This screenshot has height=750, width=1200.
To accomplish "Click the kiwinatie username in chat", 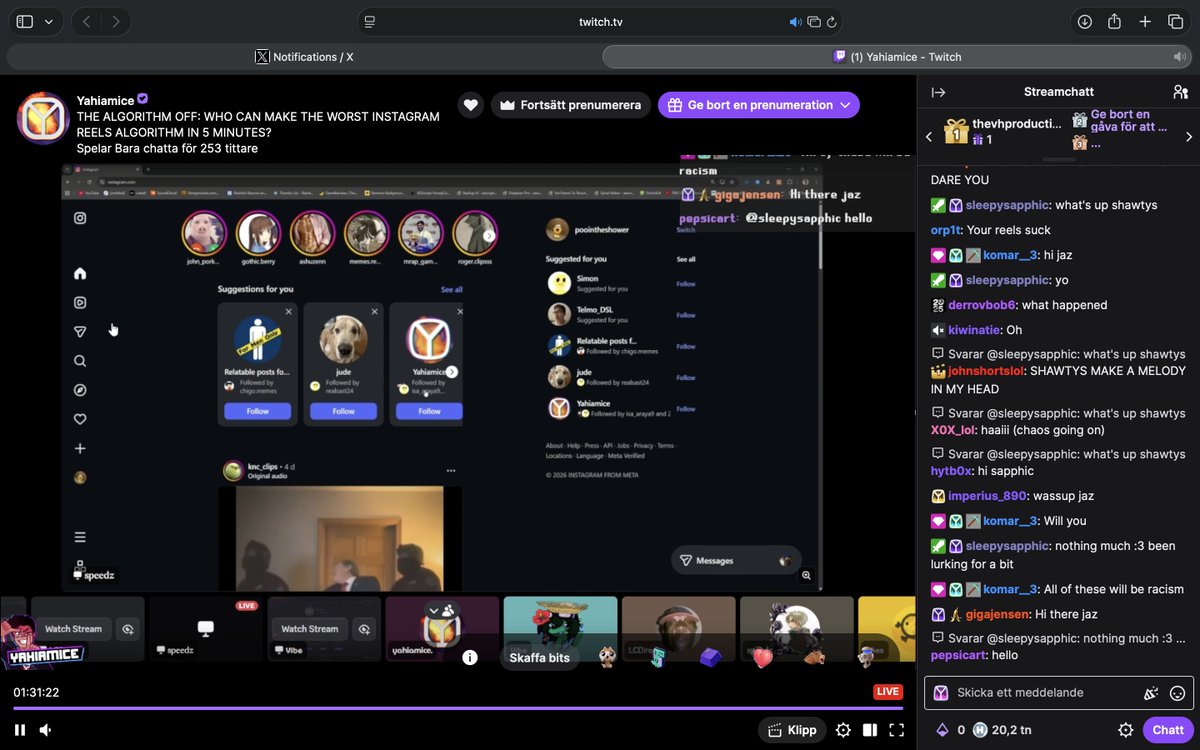I will (975, 330).
